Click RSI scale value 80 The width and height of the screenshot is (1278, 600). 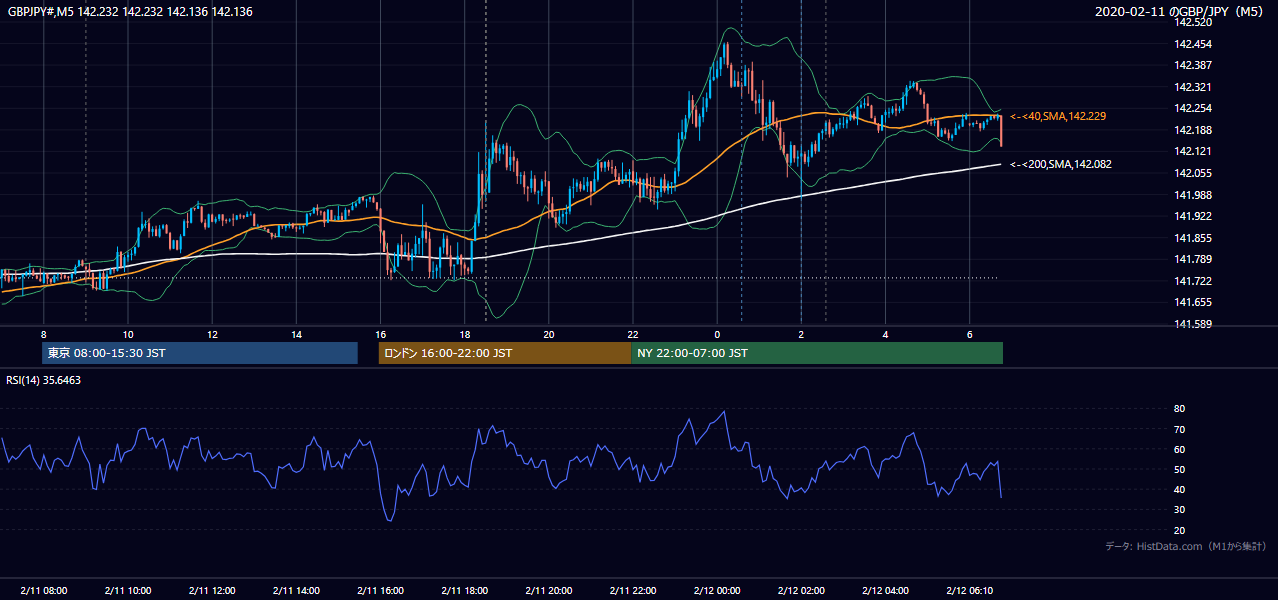pos(1179,409)
